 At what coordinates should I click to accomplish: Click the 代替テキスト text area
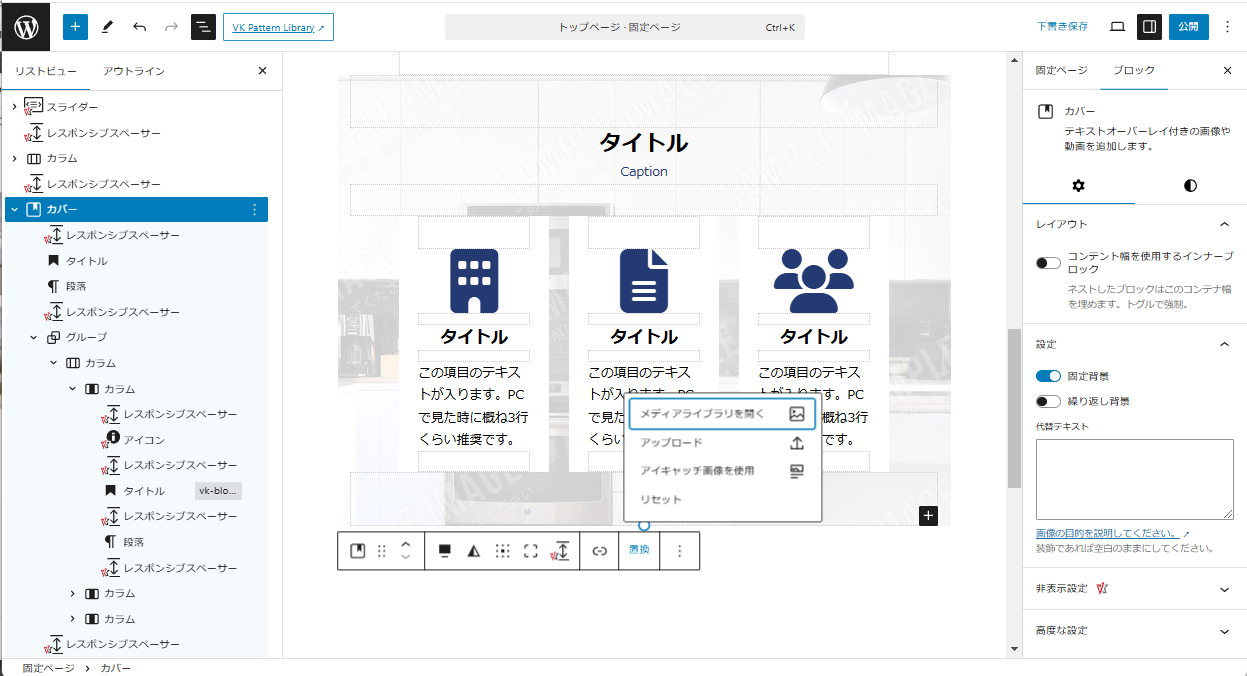[x=1134, y=479]
